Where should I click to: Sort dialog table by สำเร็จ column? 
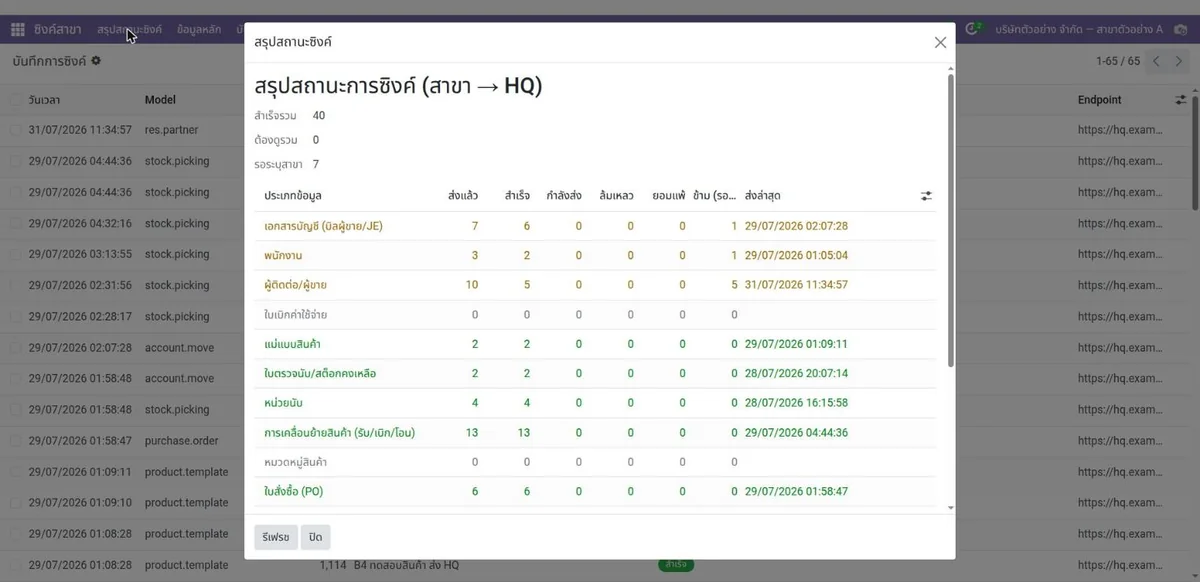(517, 196)
